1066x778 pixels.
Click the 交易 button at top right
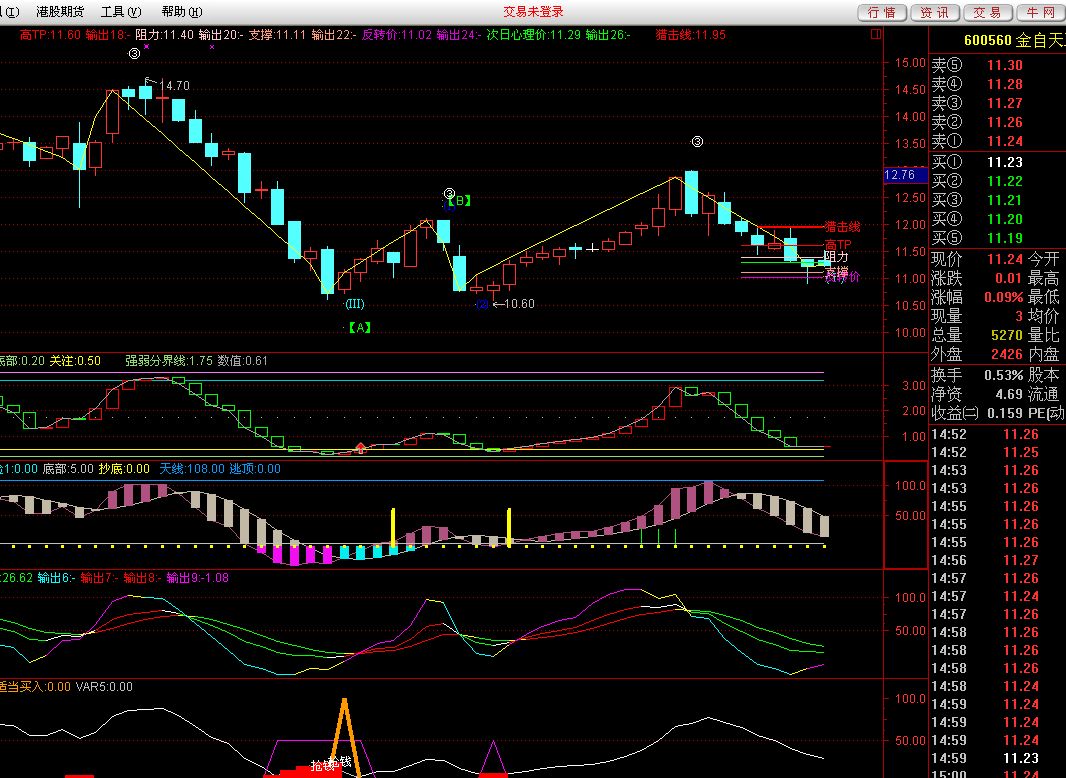pos(987,12)
